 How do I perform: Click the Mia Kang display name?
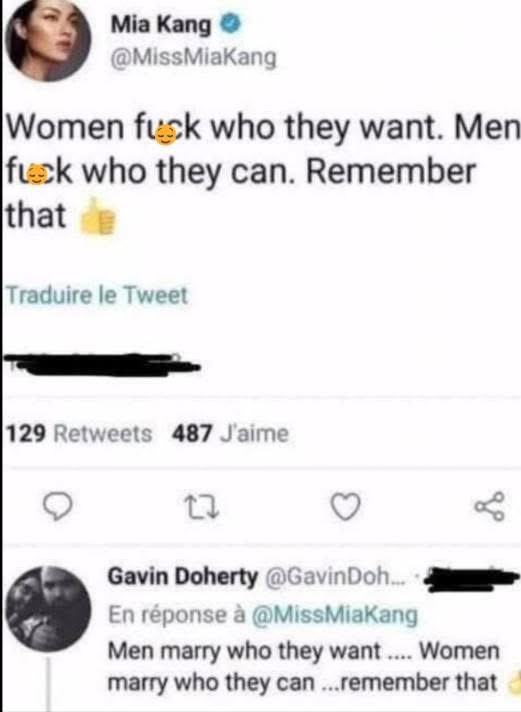pos(161,25)
